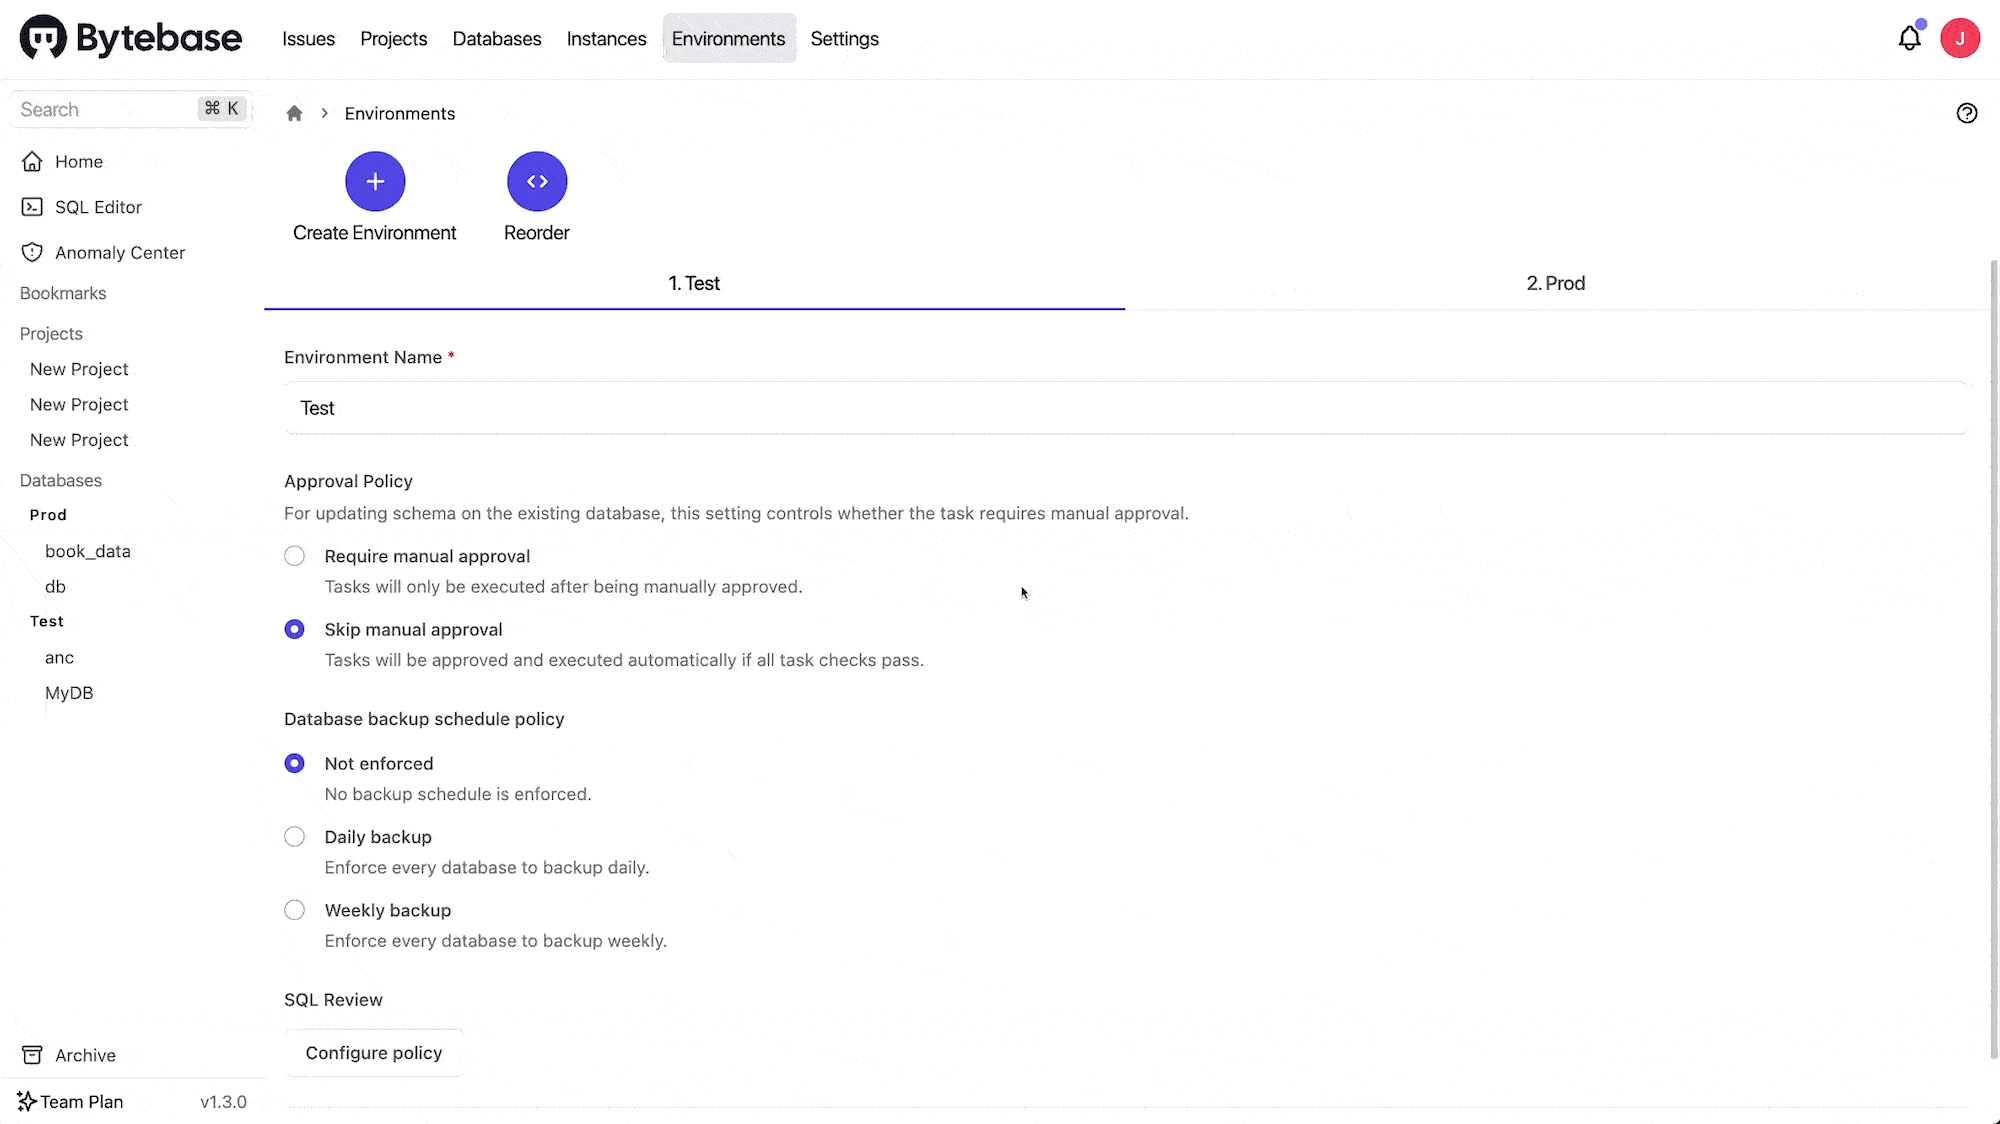Click the Test group in Databases
The image size is (2000, 1124).
47,621
